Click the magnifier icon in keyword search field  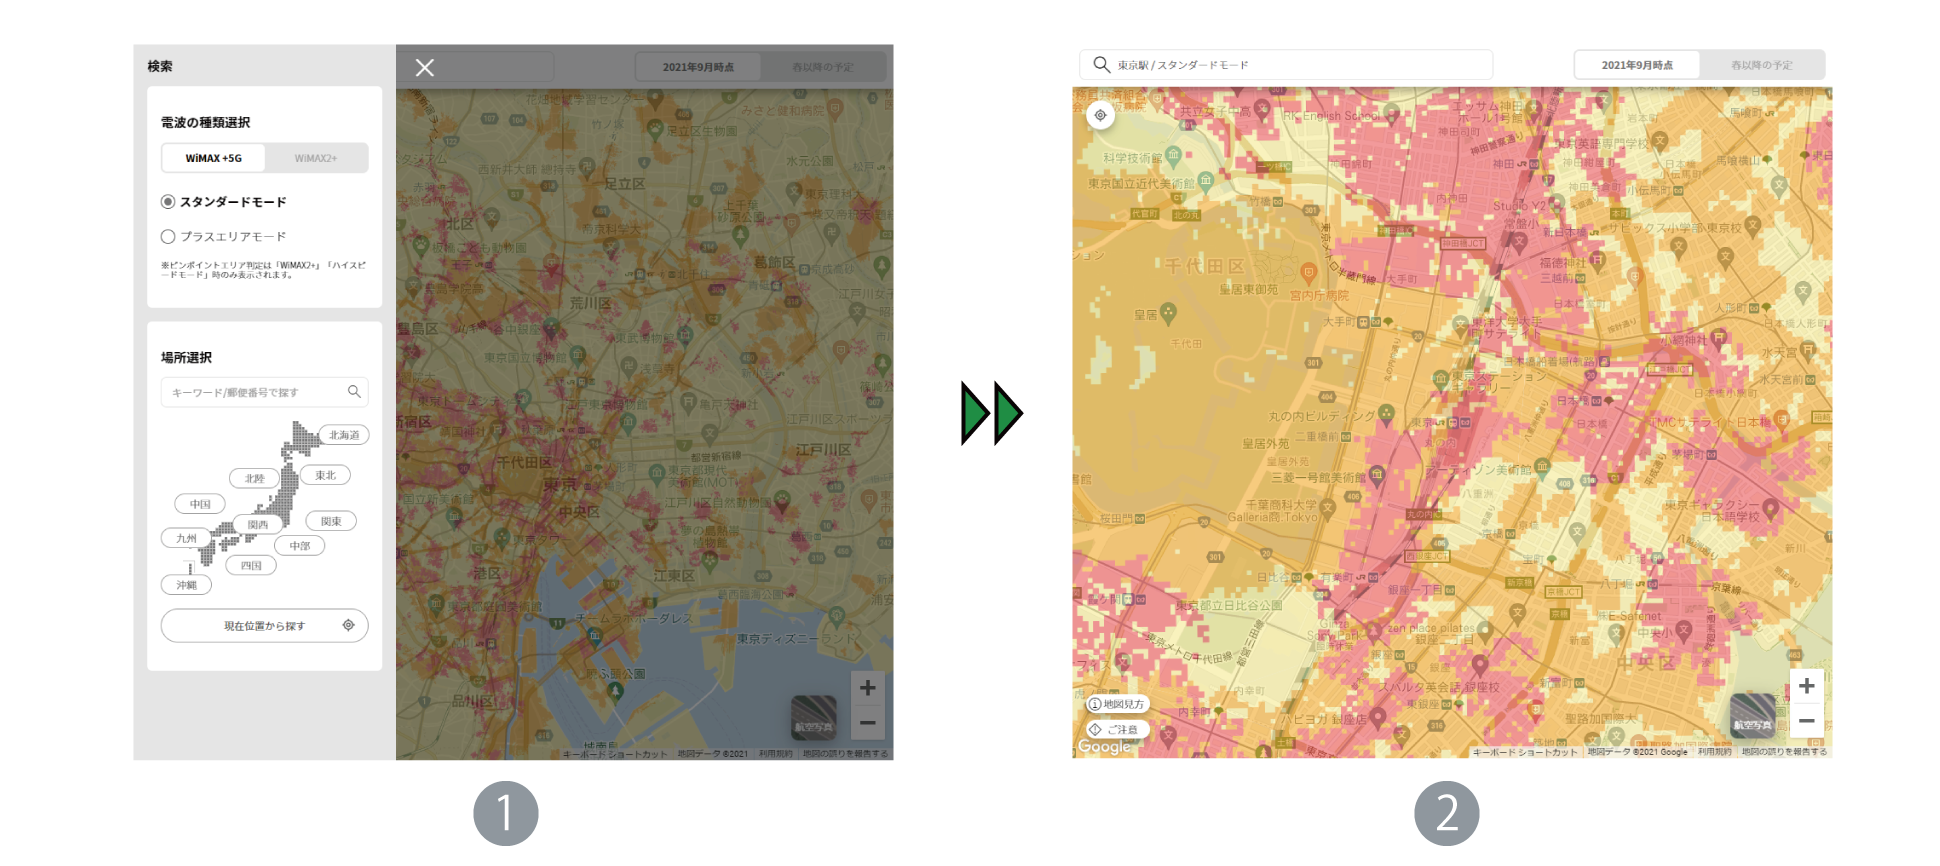(354, 392)
